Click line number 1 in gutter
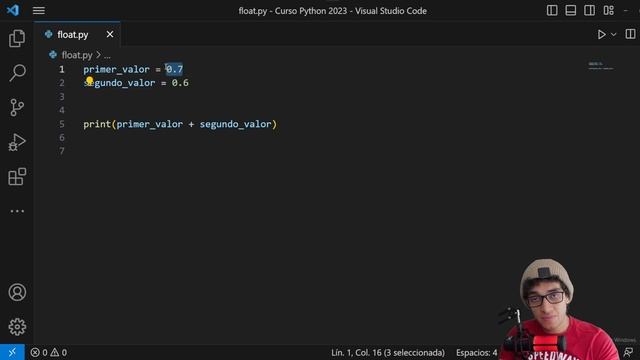Screen dimensions: 640x360 click(62, 69)
